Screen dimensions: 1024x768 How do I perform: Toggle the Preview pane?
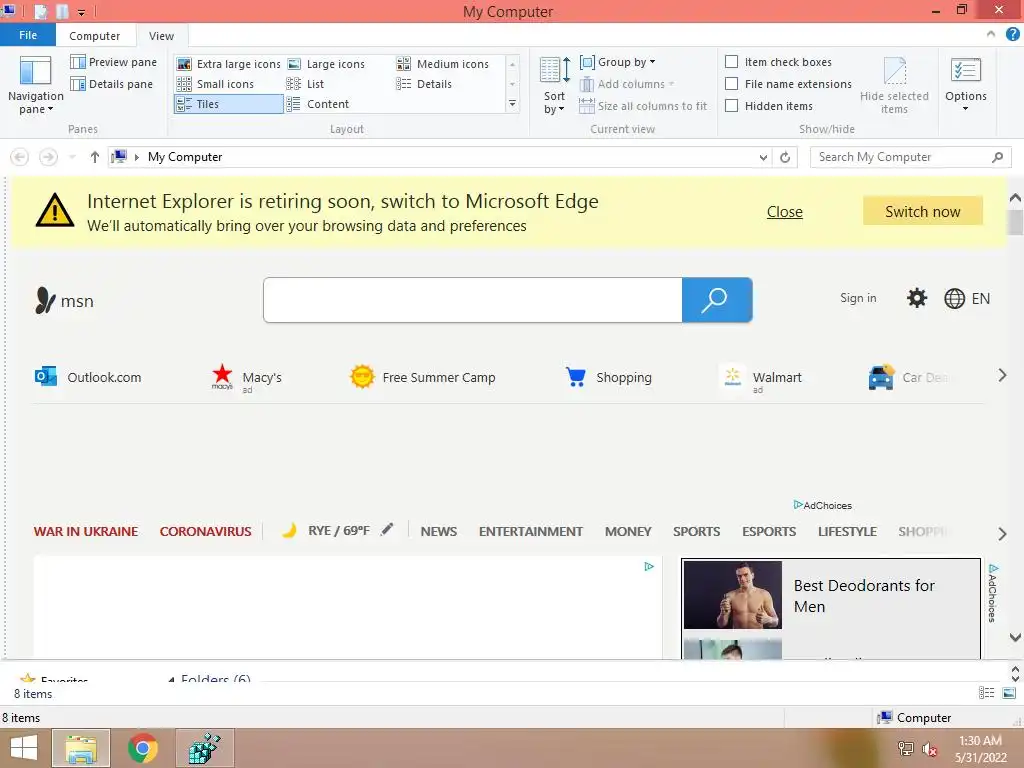[x=114, y=62]
